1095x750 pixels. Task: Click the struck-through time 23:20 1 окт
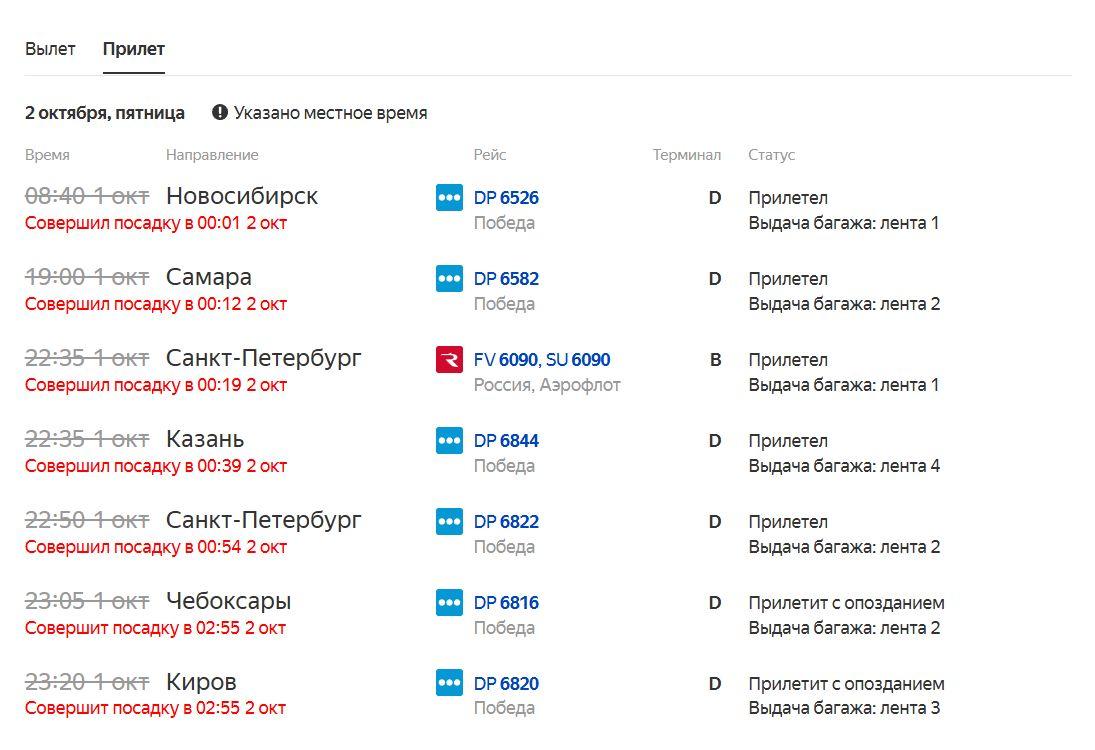[x=87, y=682]
